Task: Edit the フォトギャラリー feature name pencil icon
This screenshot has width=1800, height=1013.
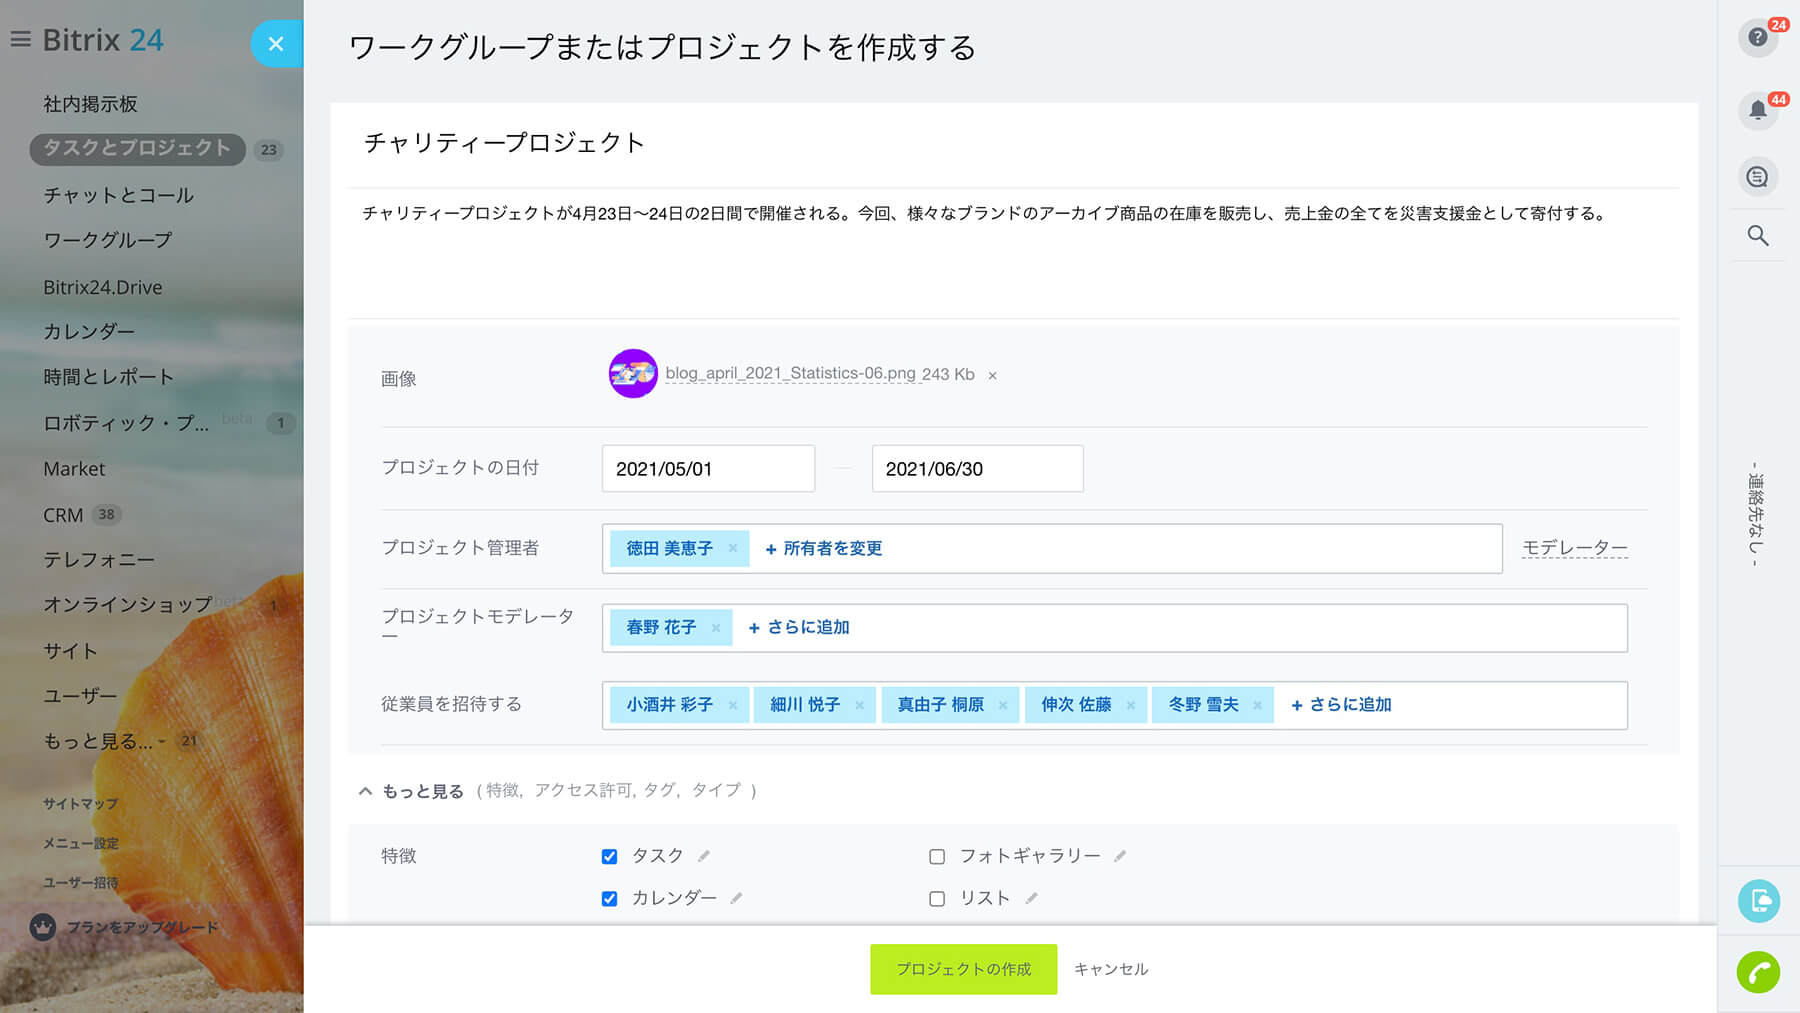Action: [x=1120, y=856]
